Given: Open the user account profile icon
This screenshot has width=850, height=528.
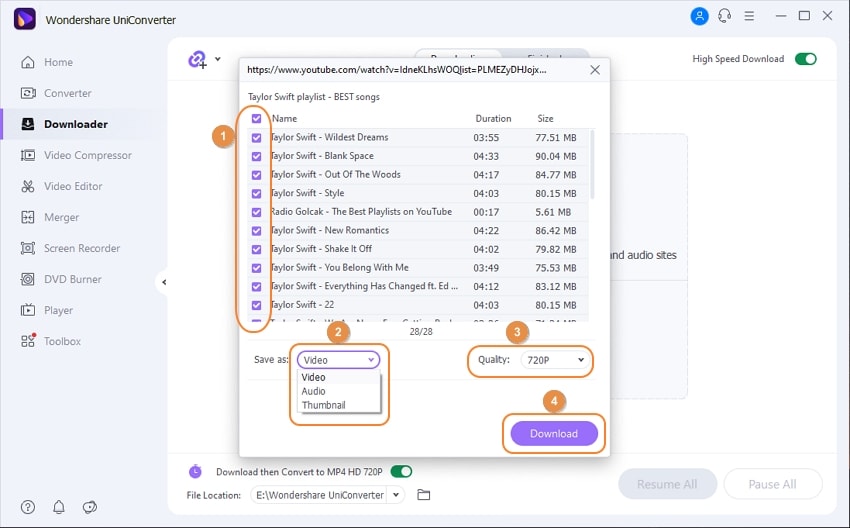Looking at the screenshot, I should click(x=699, y=16).
